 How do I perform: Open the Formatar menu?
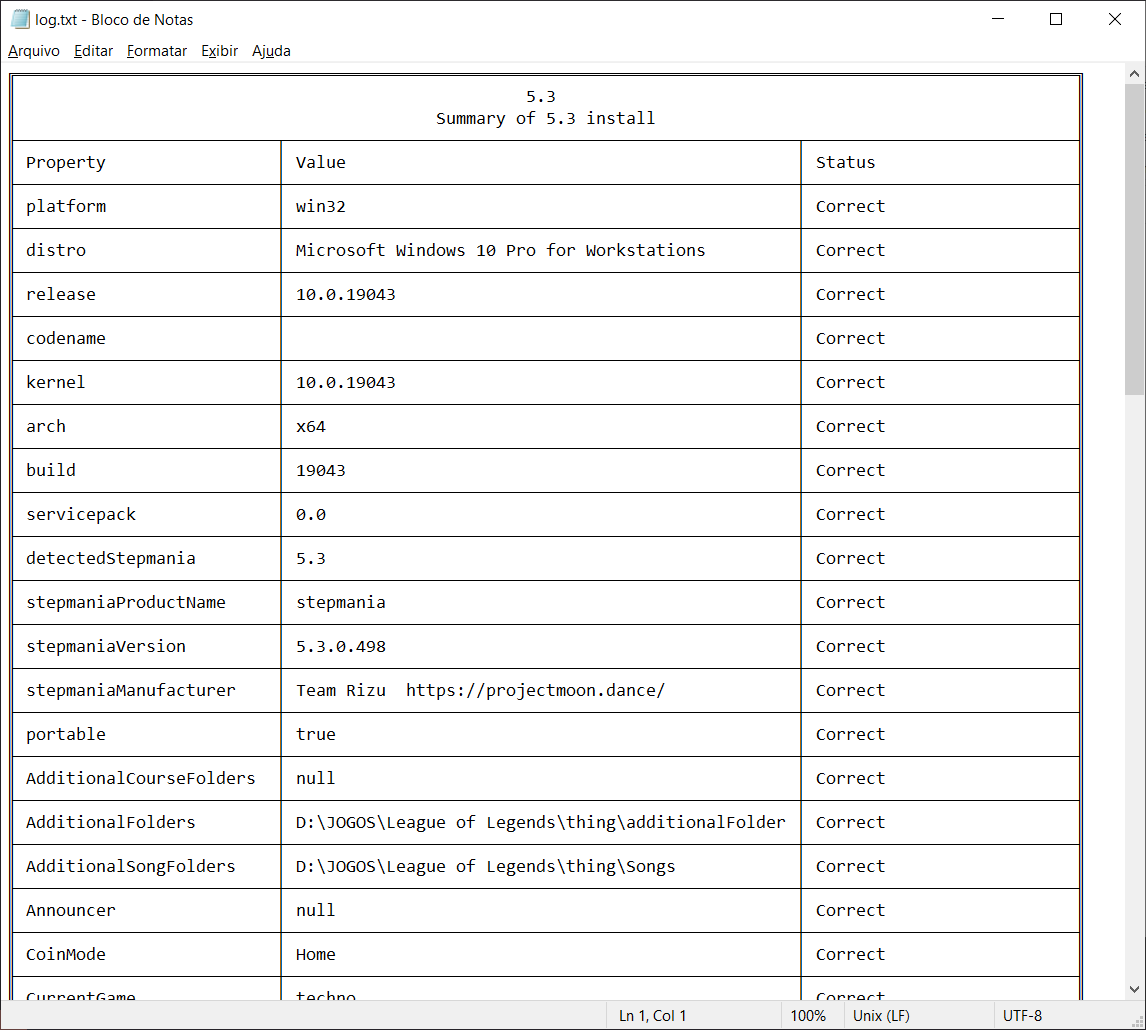pyautogui.click(x=156, y=51)
